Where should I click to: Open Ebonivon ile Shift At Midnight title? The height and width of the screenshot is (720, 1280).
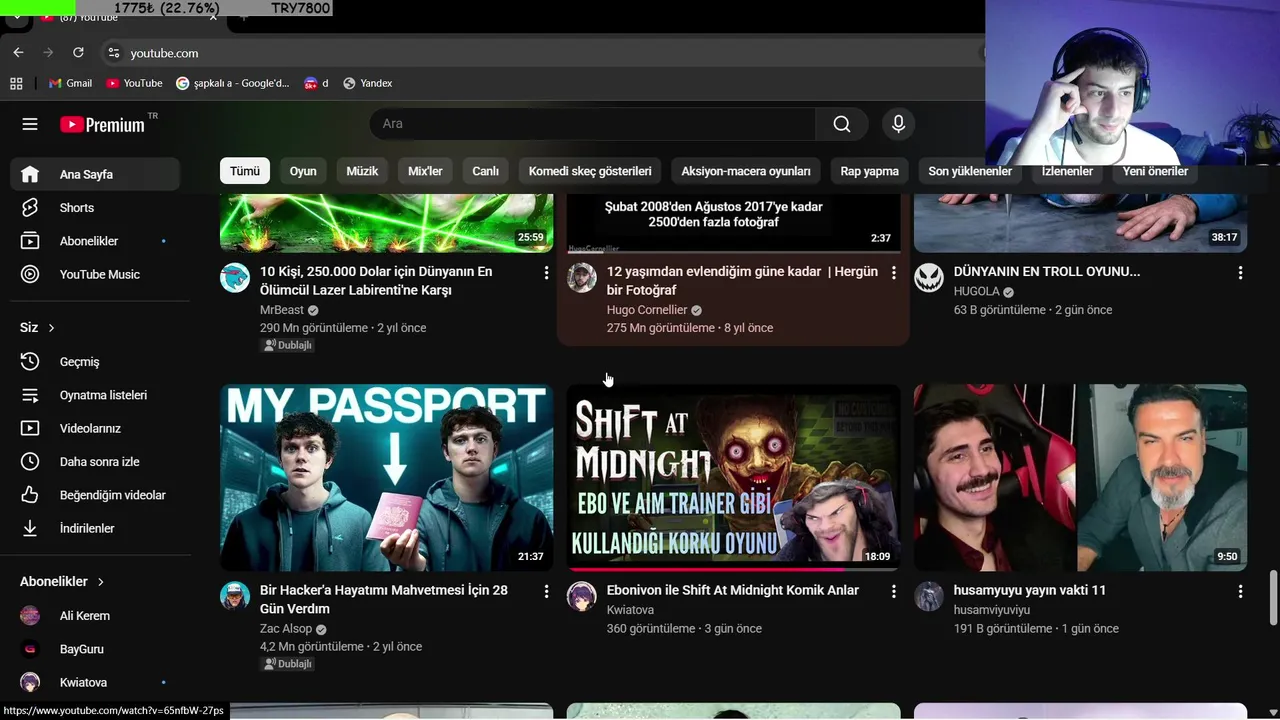pyautogui.click(x=733, y=590)
